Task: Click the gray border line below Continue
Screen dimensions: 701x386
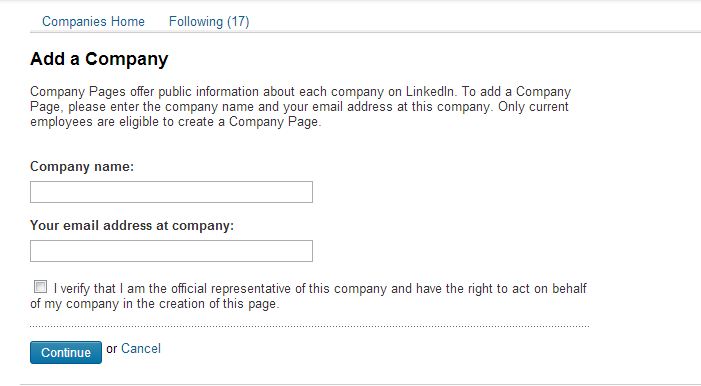Action: [360, 384]
